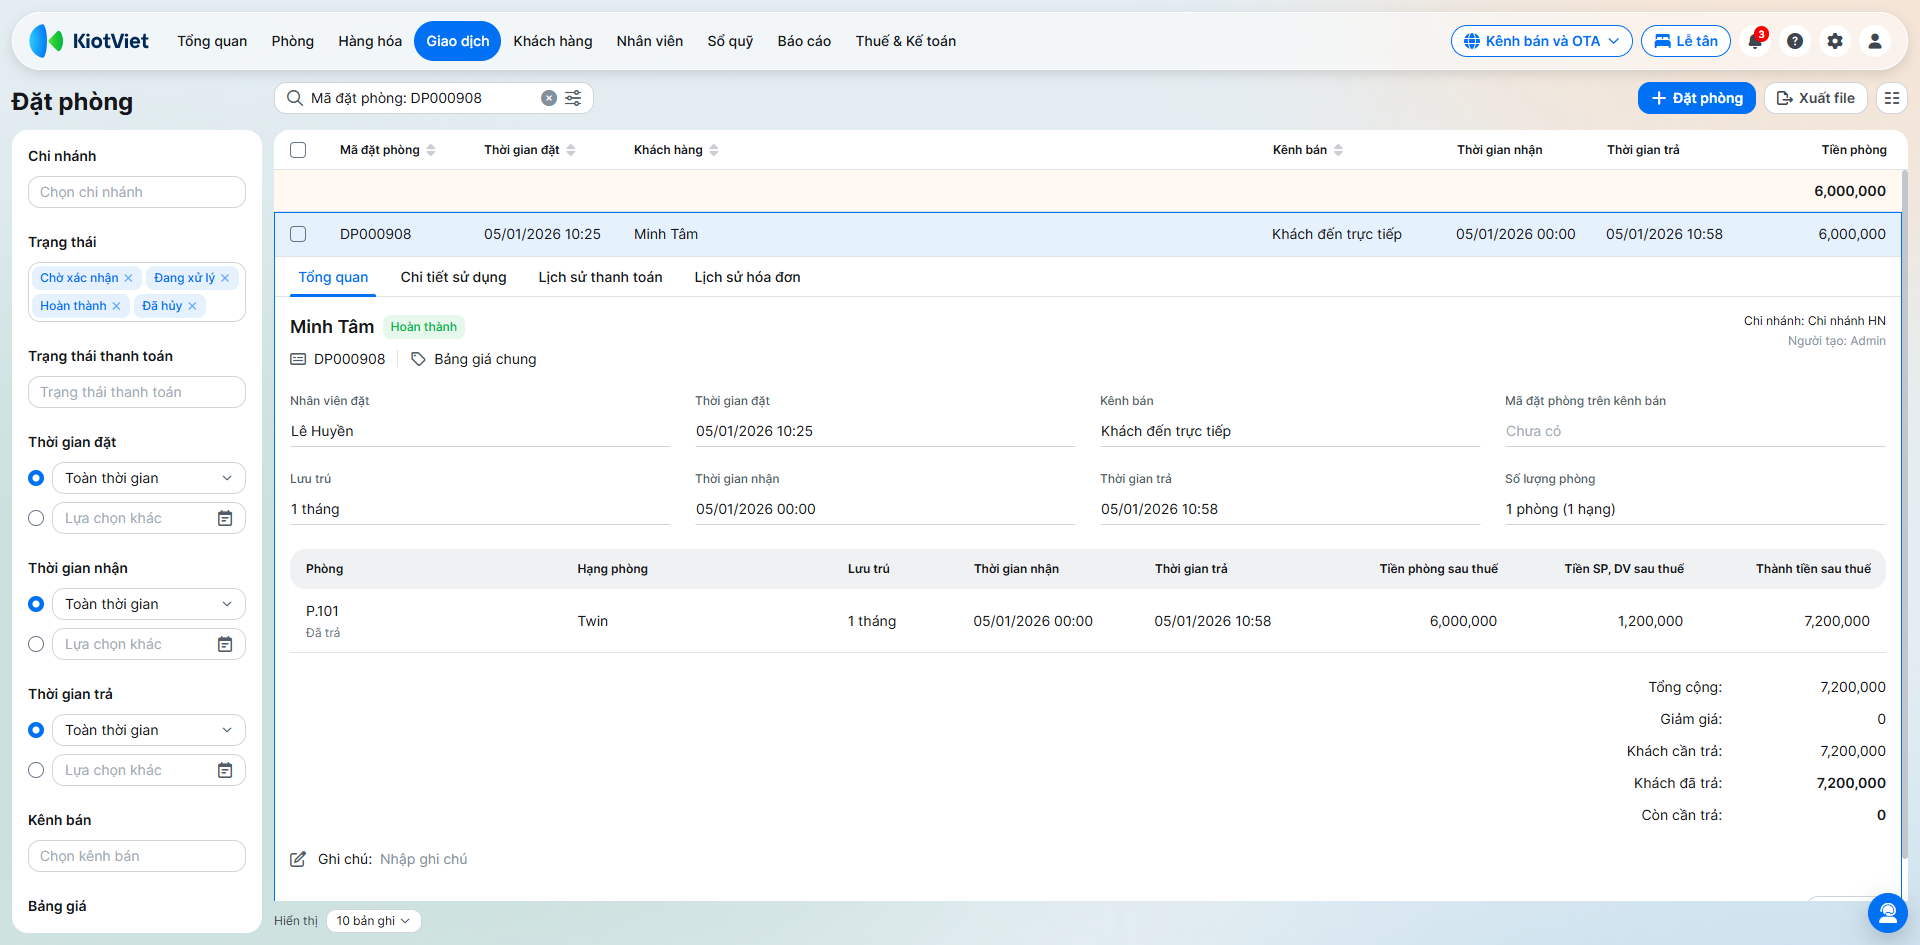
Task: Open the notifications bell
Action: click(1755, 41)
